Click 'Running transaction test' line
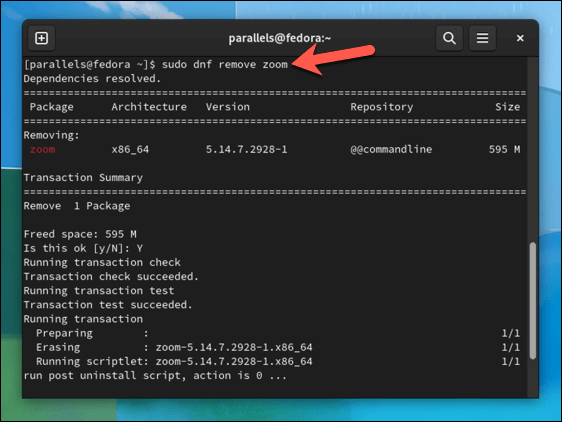Viewport: 562px width, 422px height. [99, 291]
